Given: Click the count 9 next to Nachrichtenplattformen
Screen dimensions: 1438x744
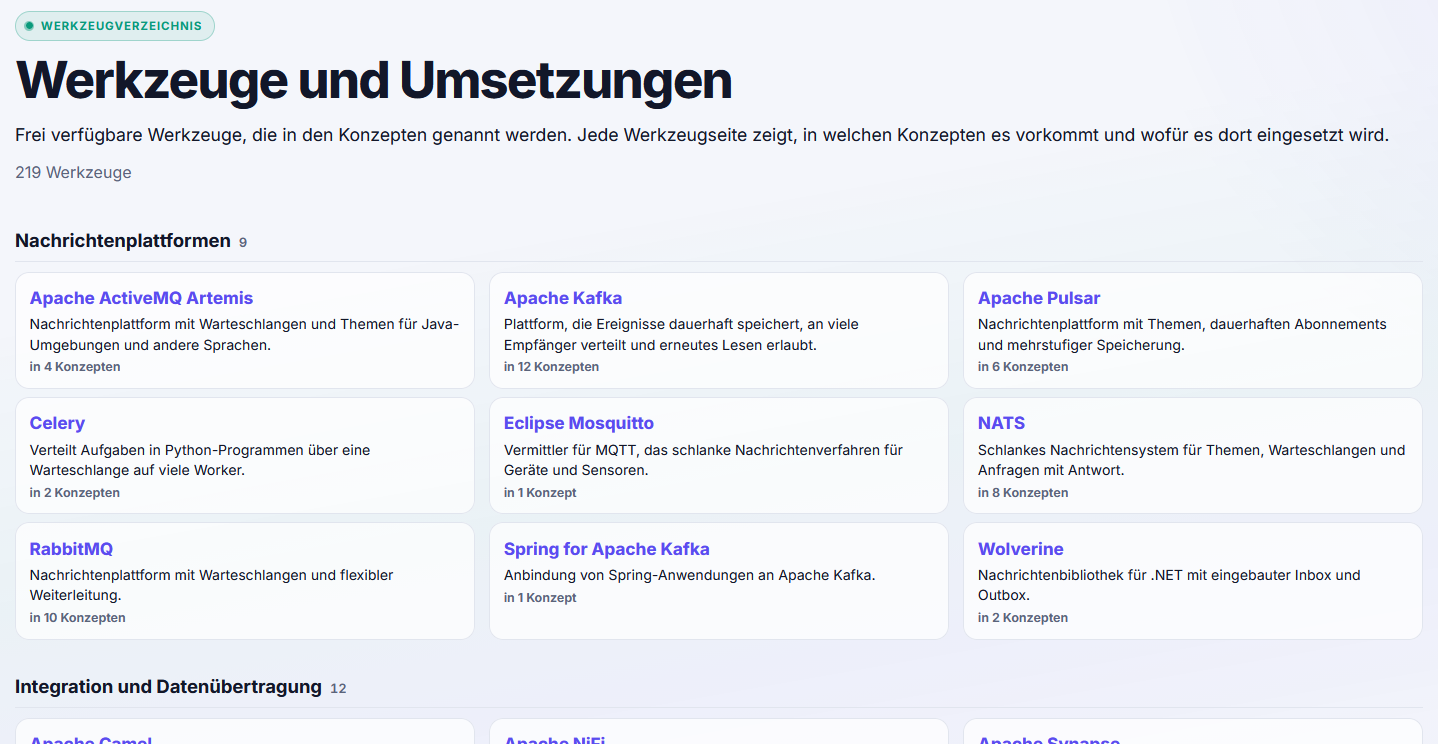Looking at the screenshot, I should pos(243,242).
